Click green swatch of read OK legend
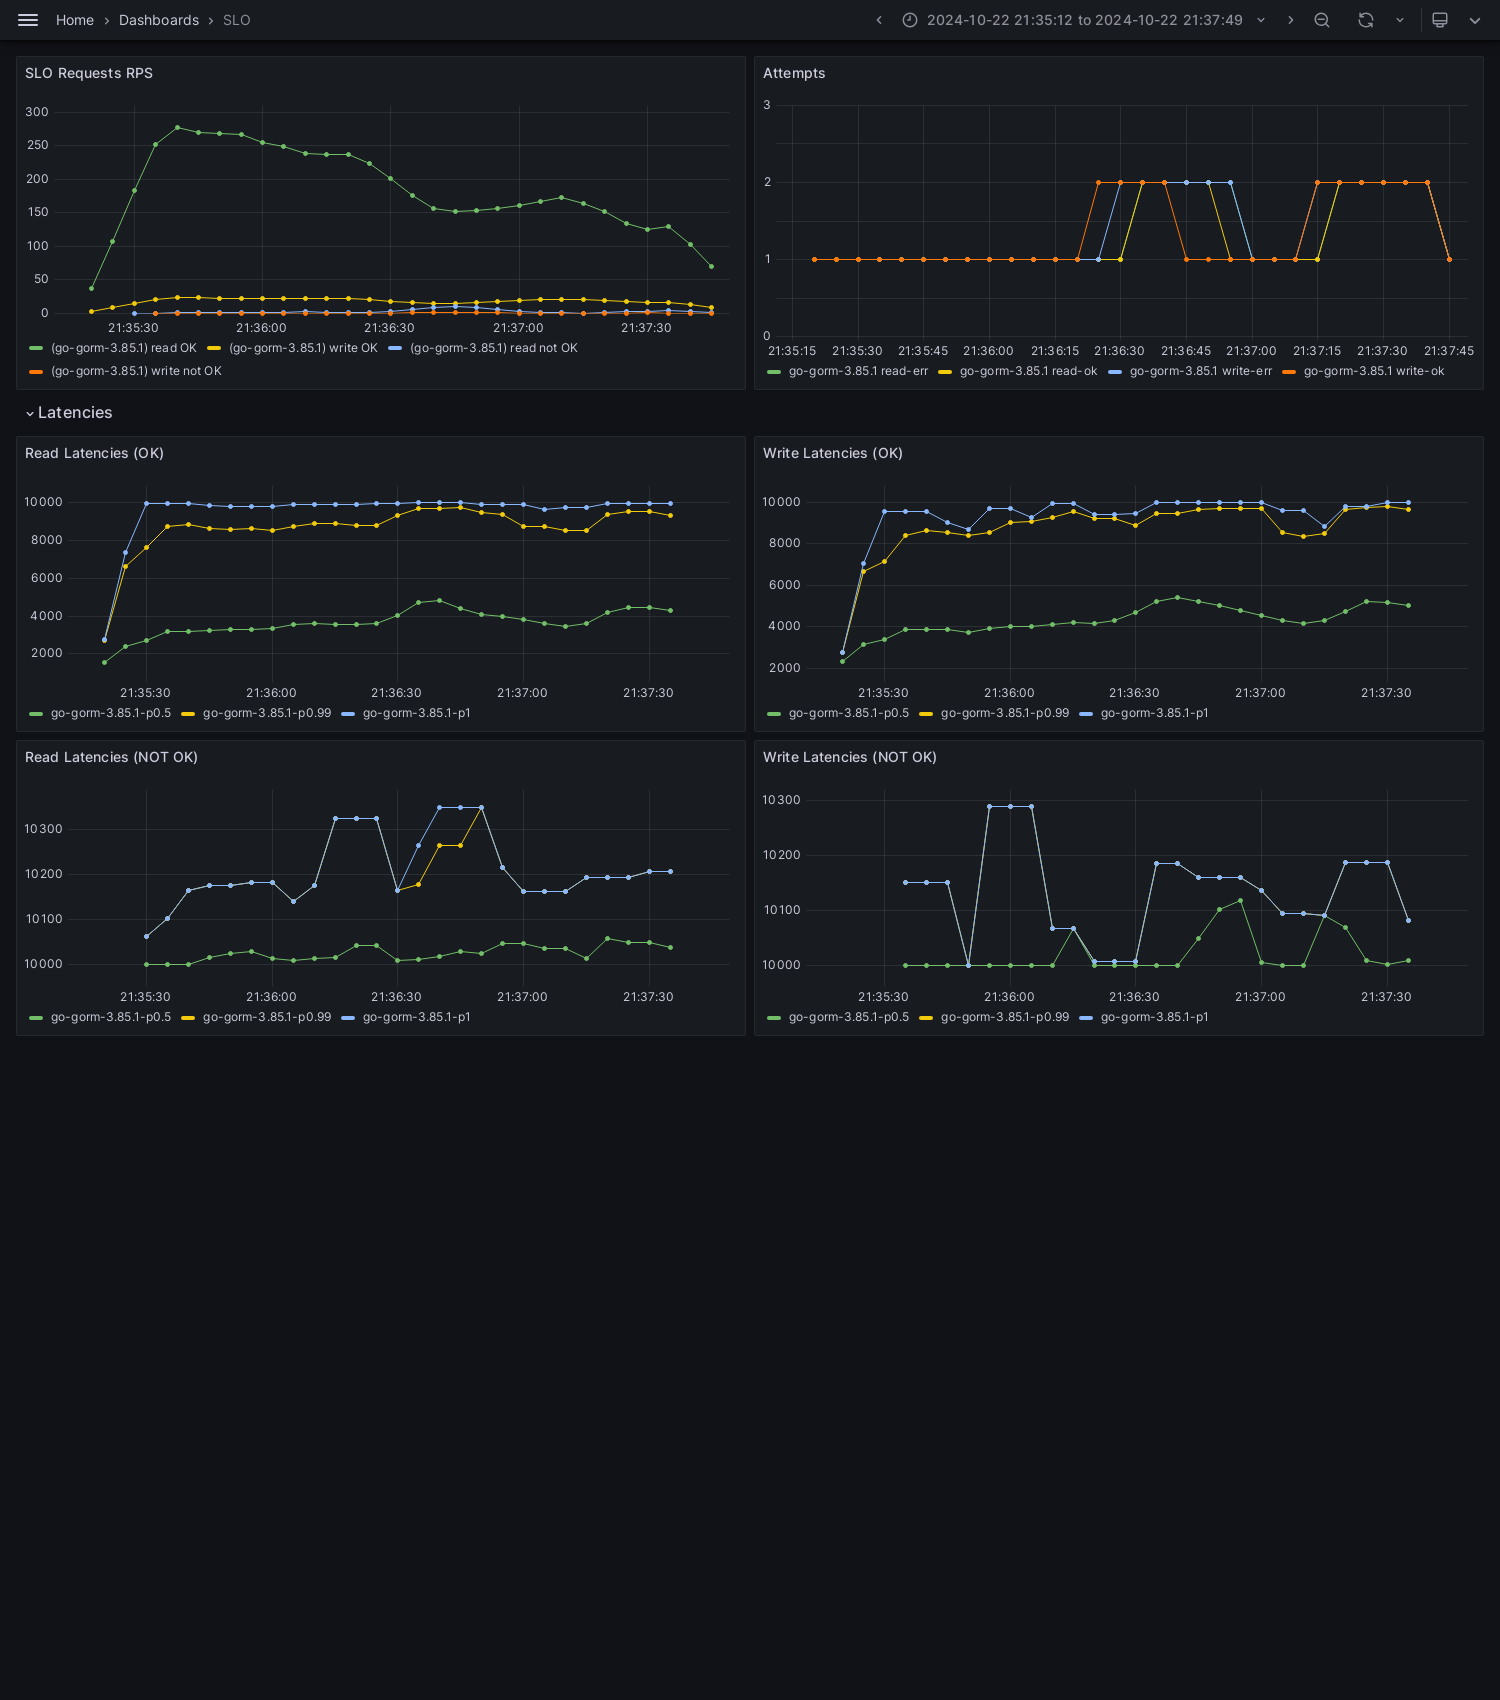 tap(36, 348)
